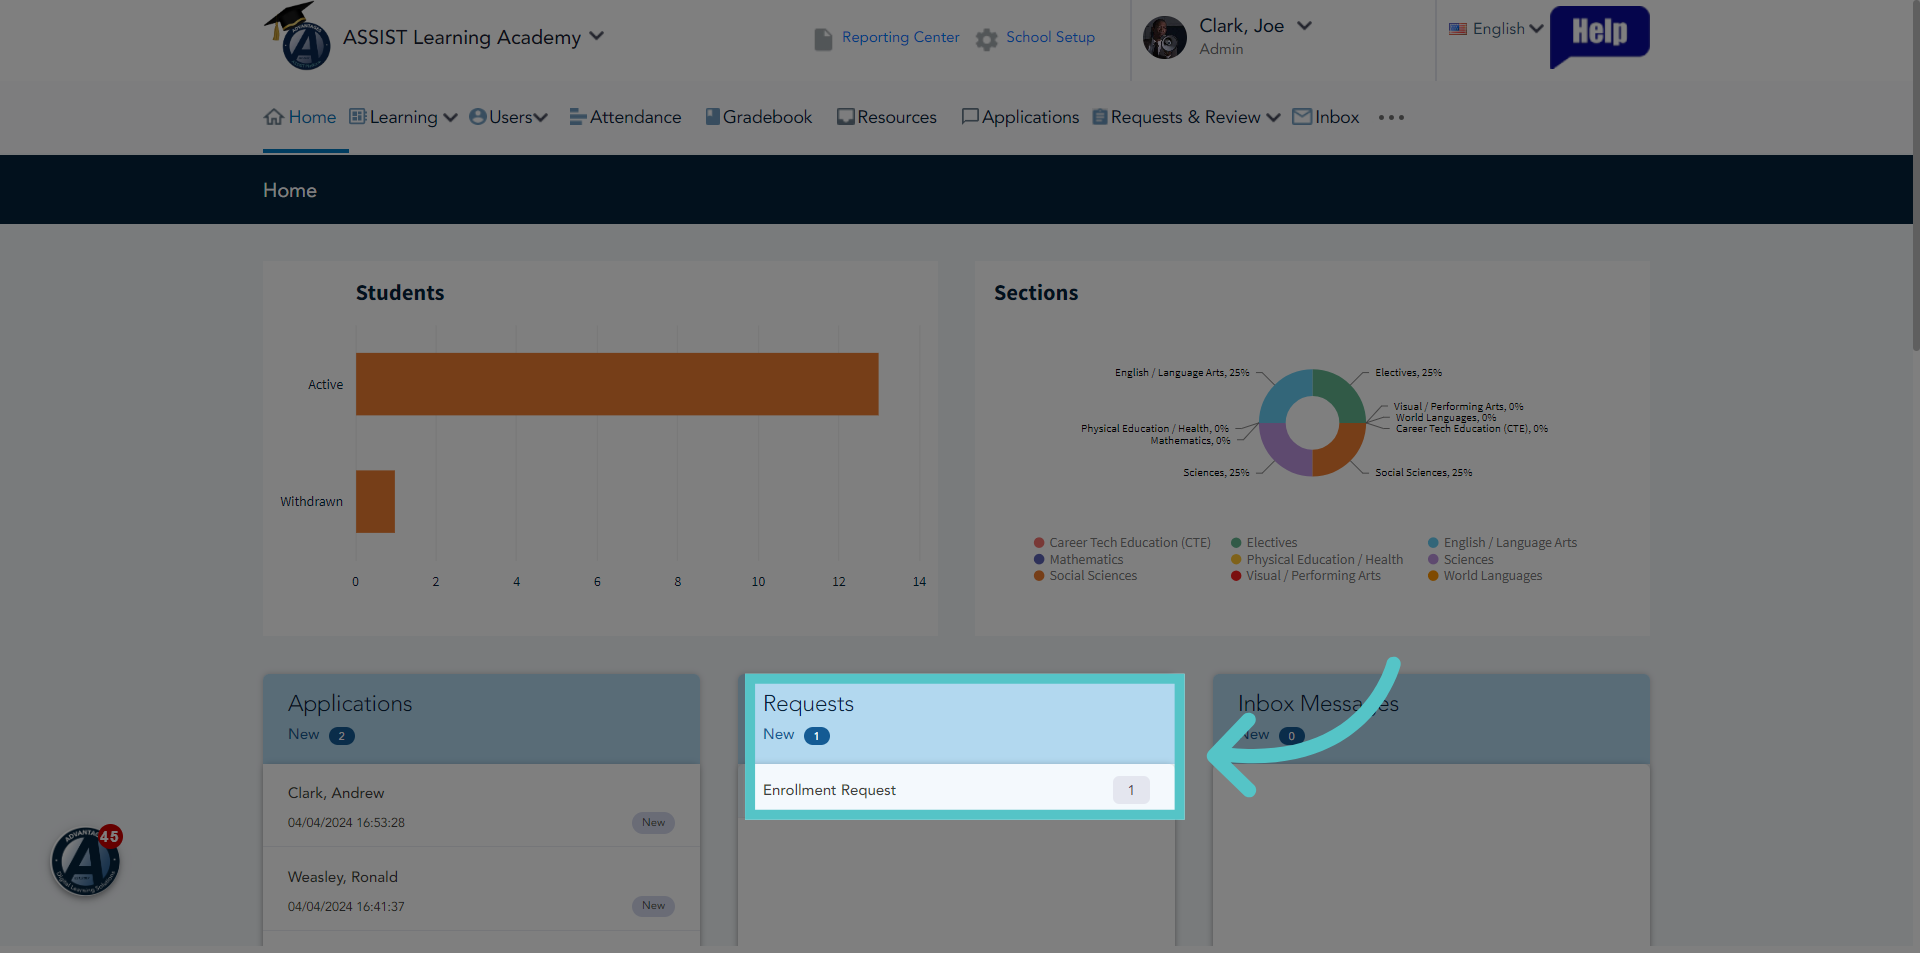Image resolution: width=1920 pixels, height=953 pixels.
Task: Expand the Users menu chevron
Action: [541, 118]
